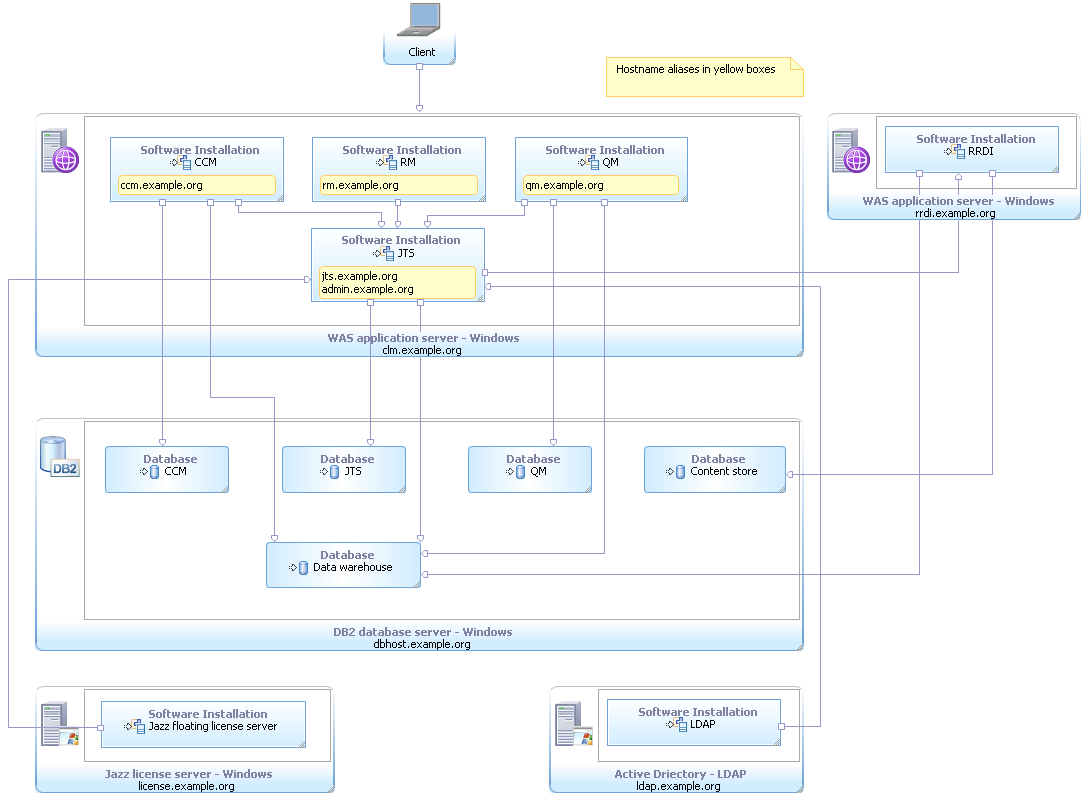The width and height of the screenshot is (1090, 806).
Task: Click the 'Software Installation' title above LDAP
Action: 698,712
